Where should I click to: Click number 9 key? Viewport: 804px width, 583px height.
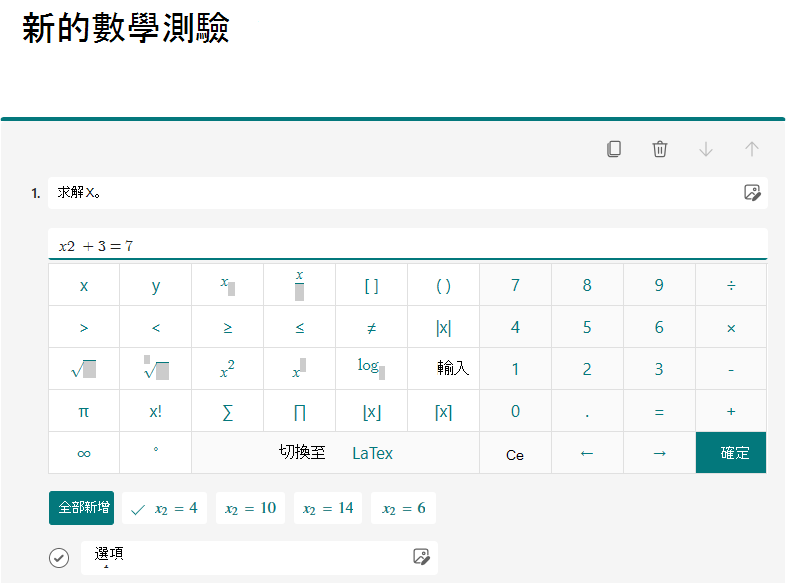point(659,285)
